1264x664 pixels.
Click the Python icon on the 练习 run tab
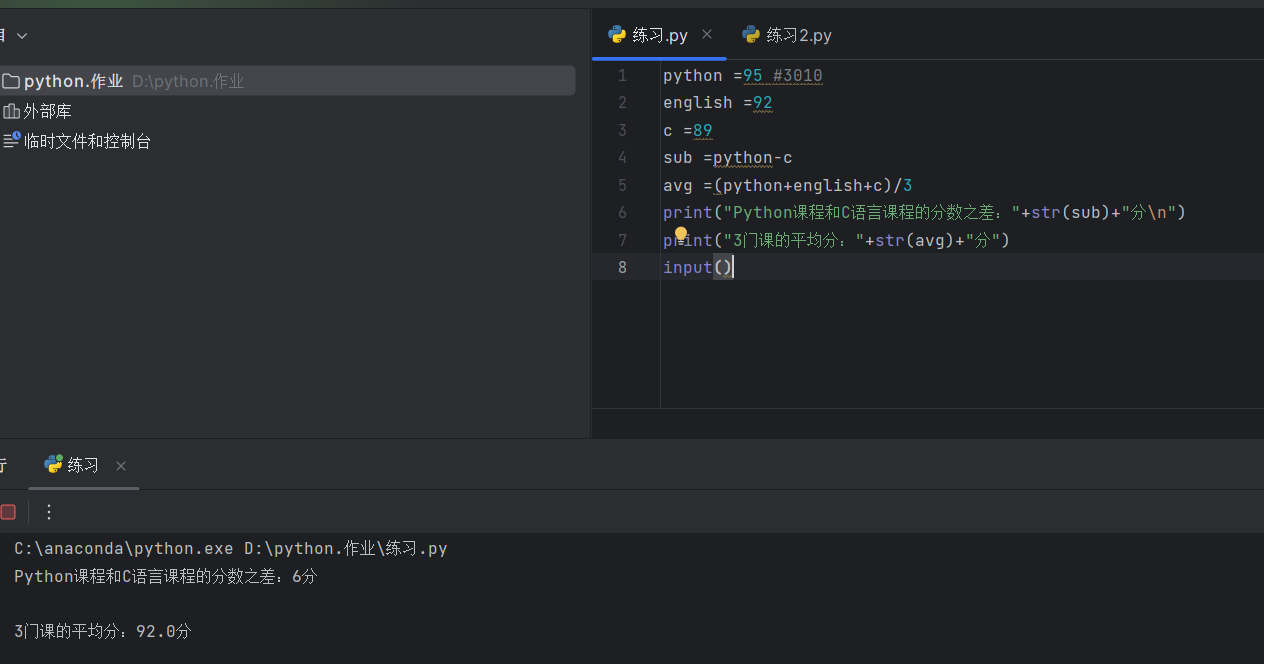click(x=53, y=465)
